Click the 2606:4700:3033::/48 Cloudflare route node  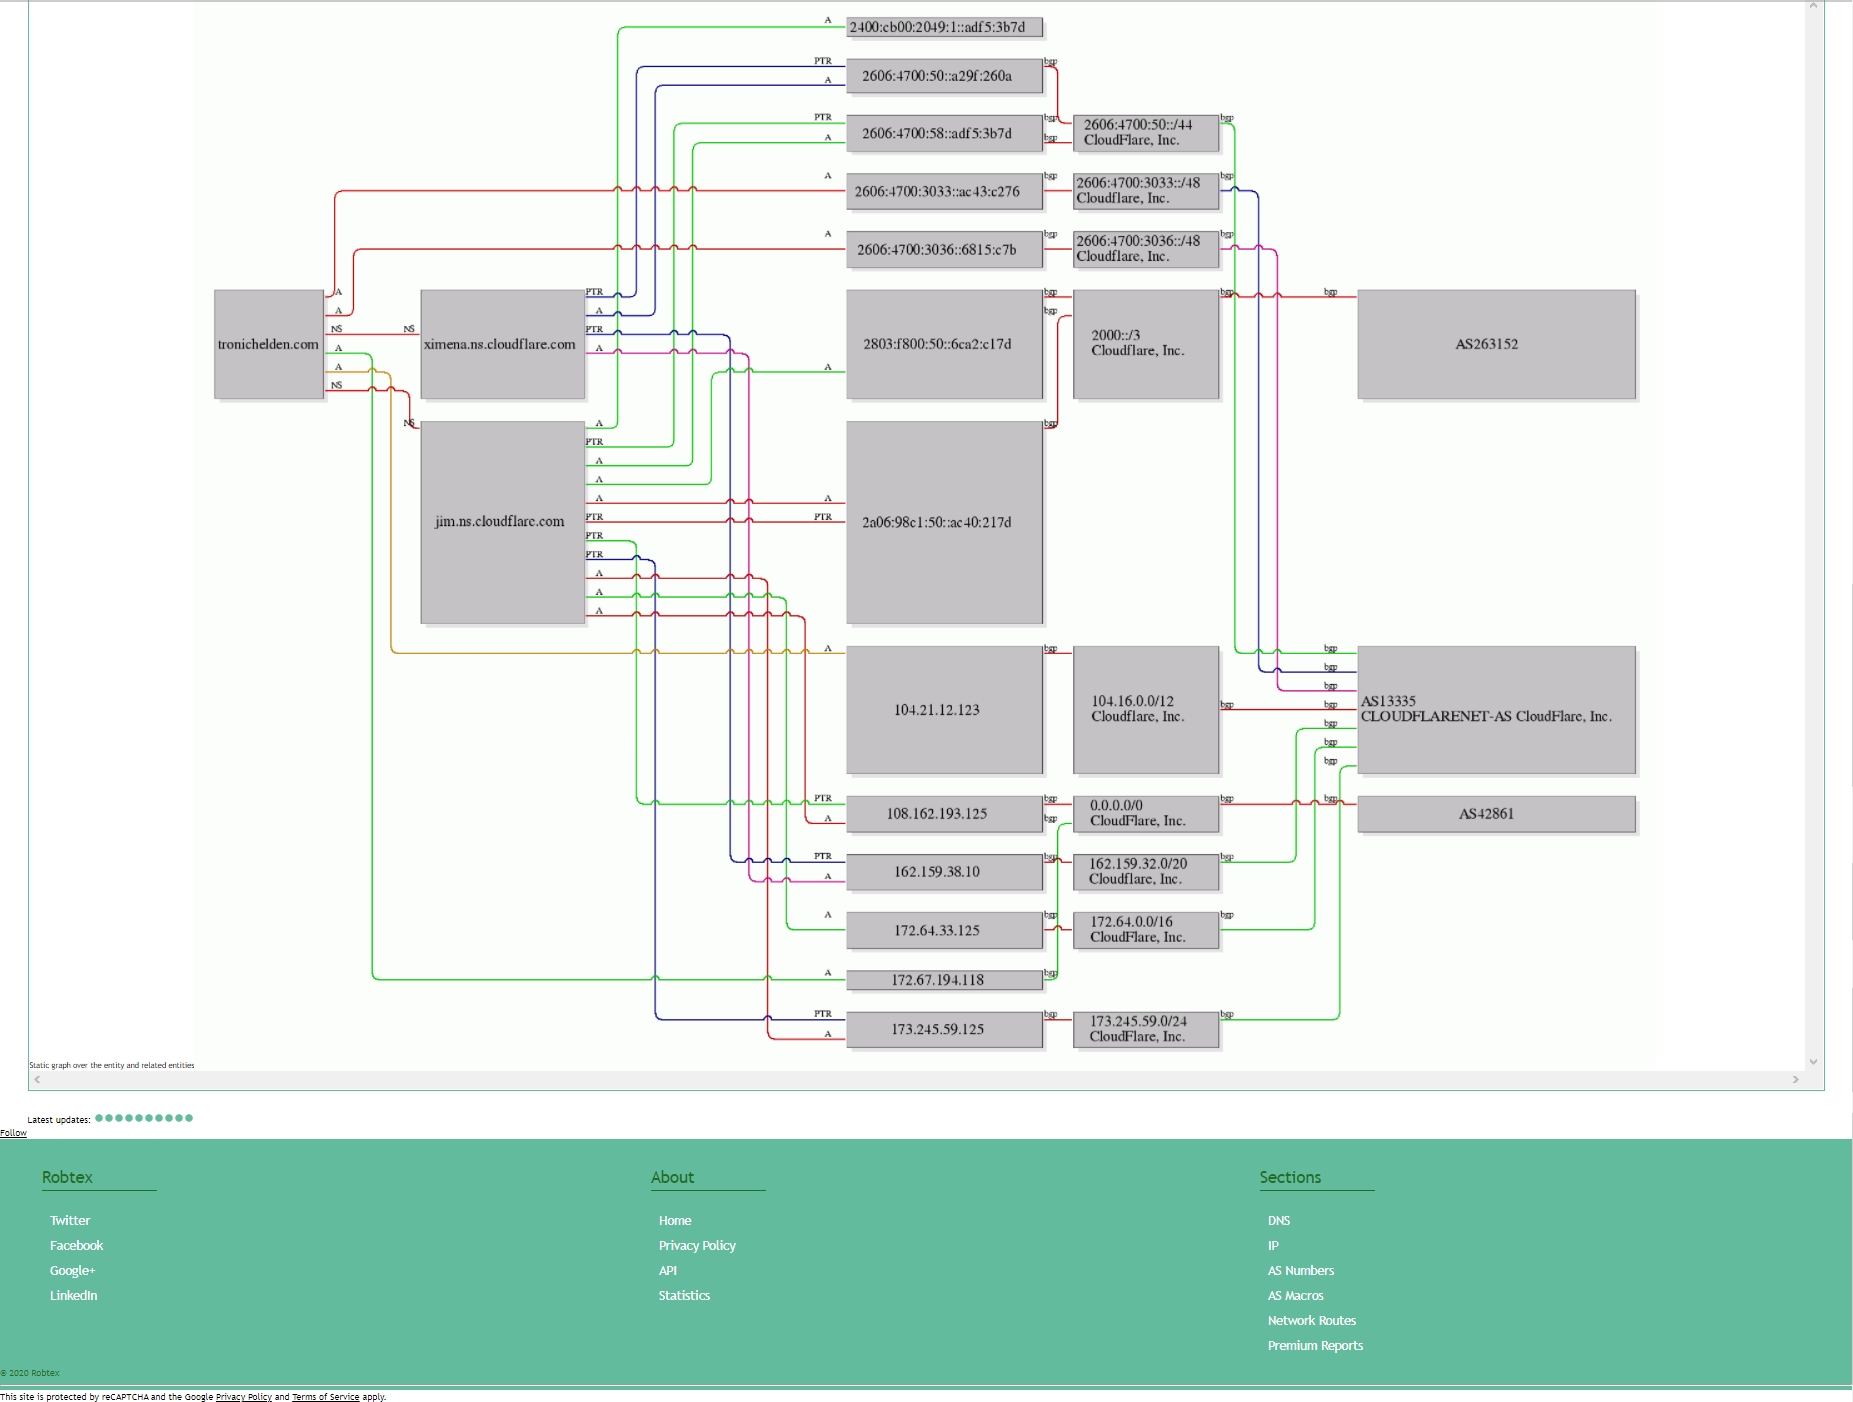[x=1146, y=191]
